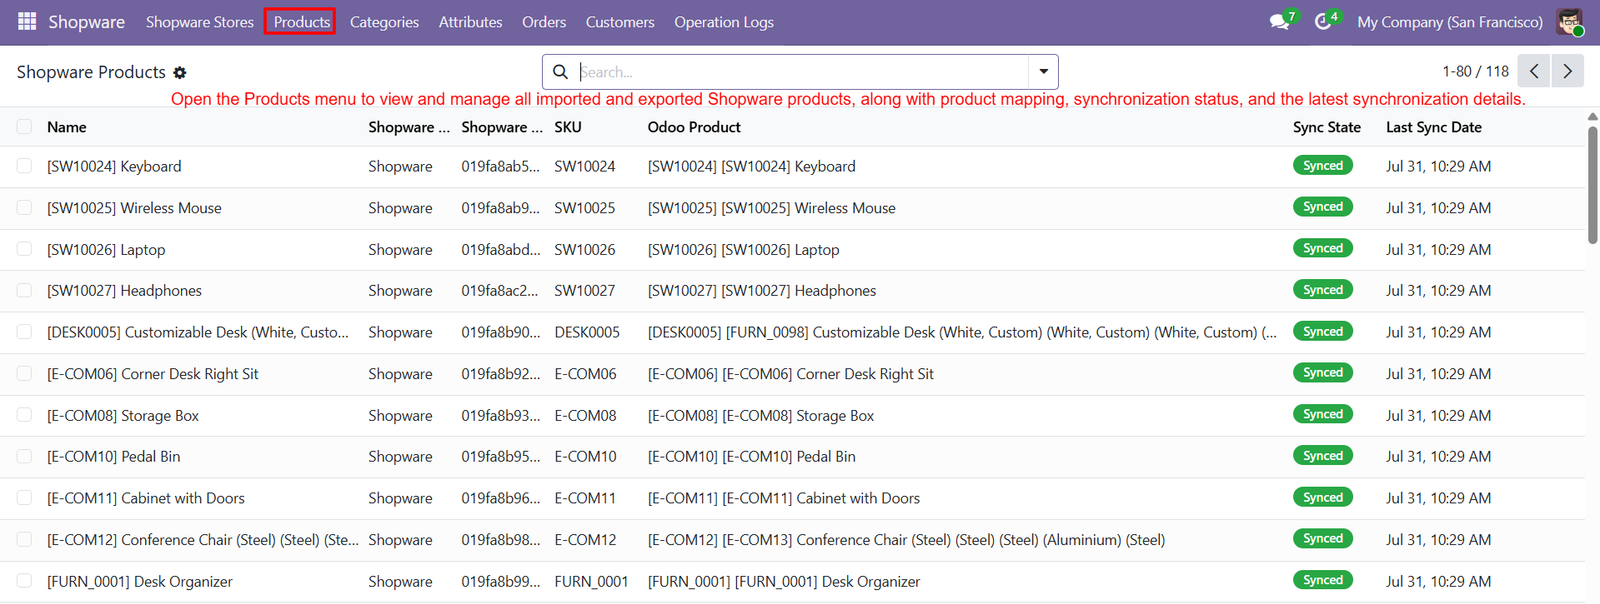Open the [SW10024] Keyboard record
The width and height of the screenshot is (1600, 604).
114,166
